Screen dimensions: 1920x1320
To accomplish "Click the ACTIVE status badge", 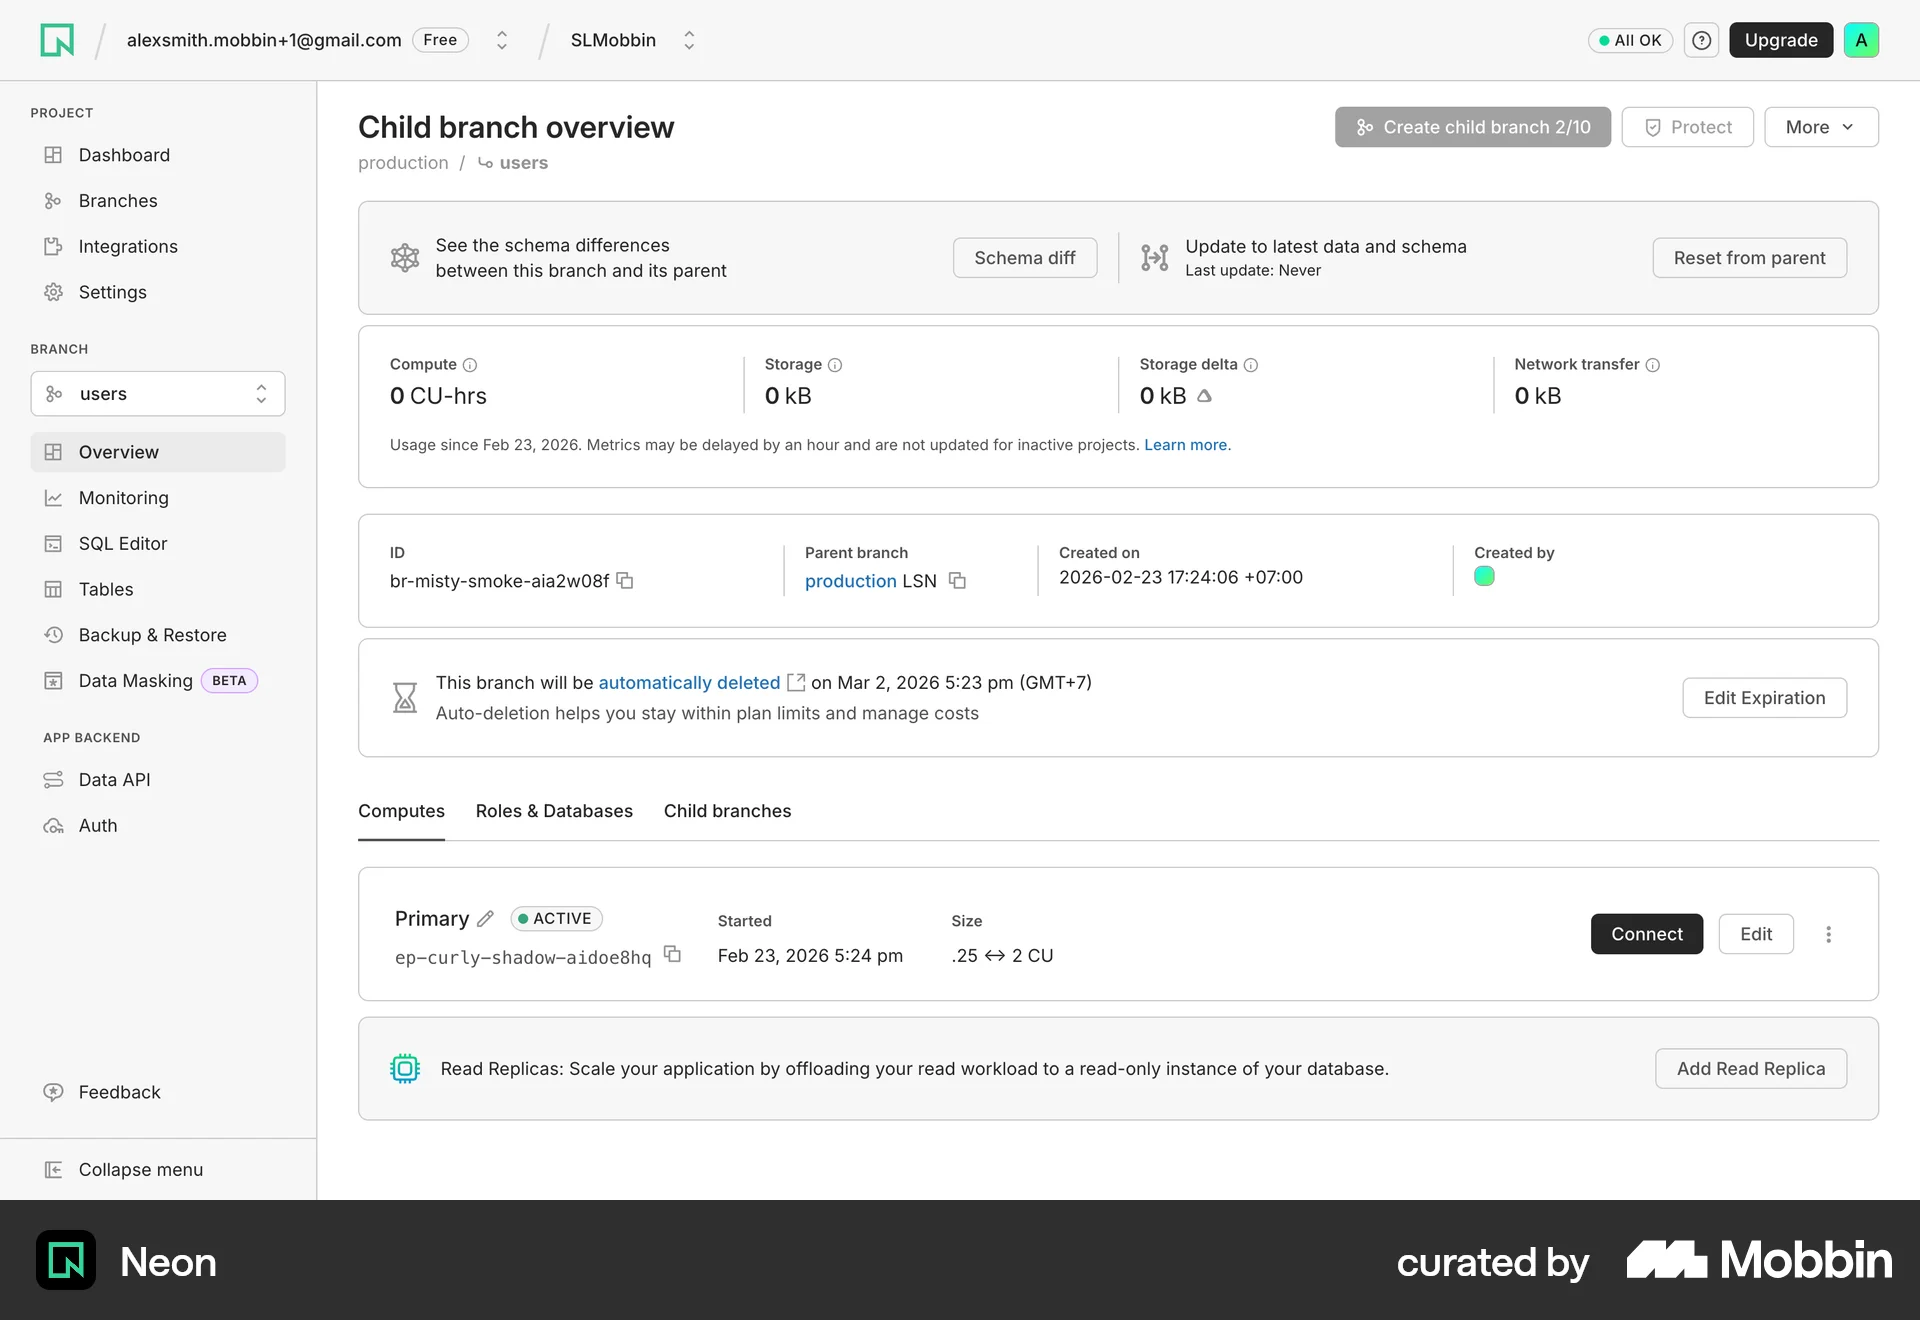I will click(x=556, y=918).
